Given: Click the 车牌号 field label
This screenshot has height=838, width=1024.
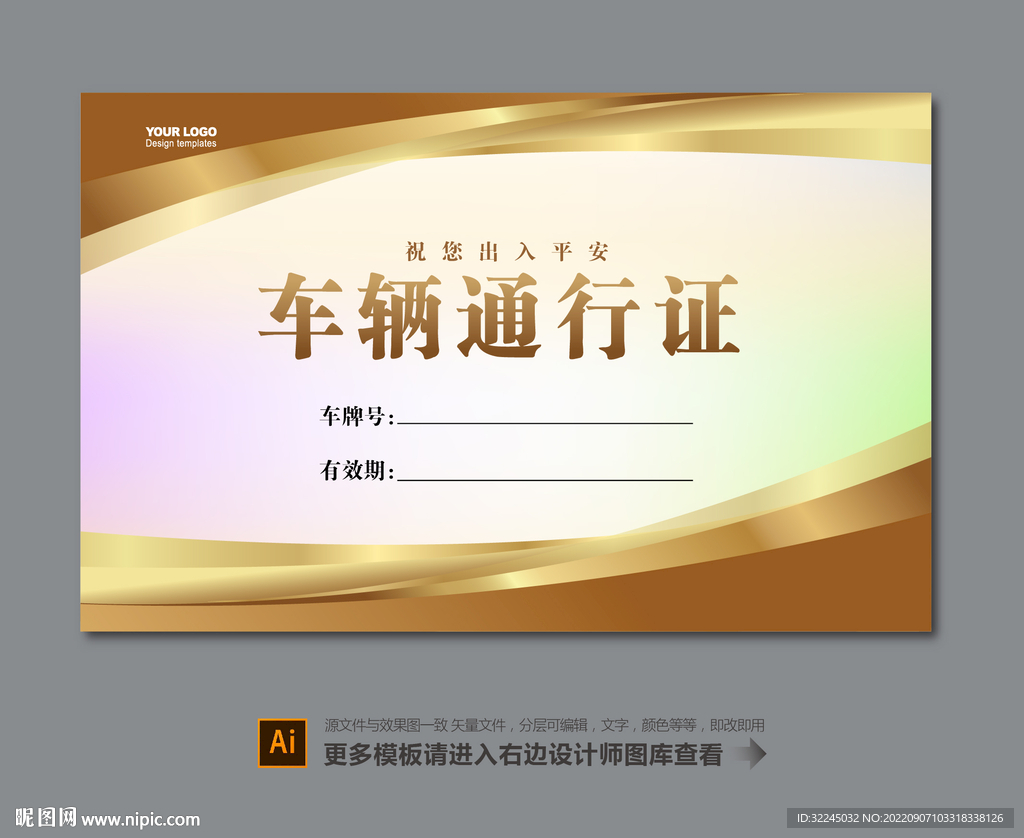Looking at the screenshot, I should coord(350,414).
